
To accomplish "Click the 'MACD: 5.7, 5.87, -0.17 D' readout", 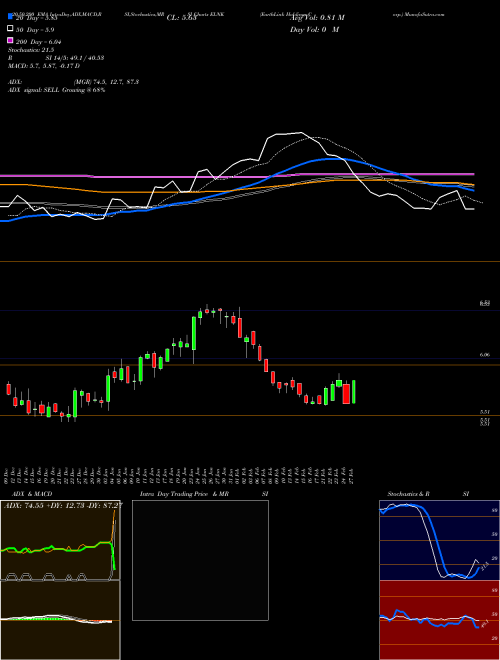I will click(44, 66).
